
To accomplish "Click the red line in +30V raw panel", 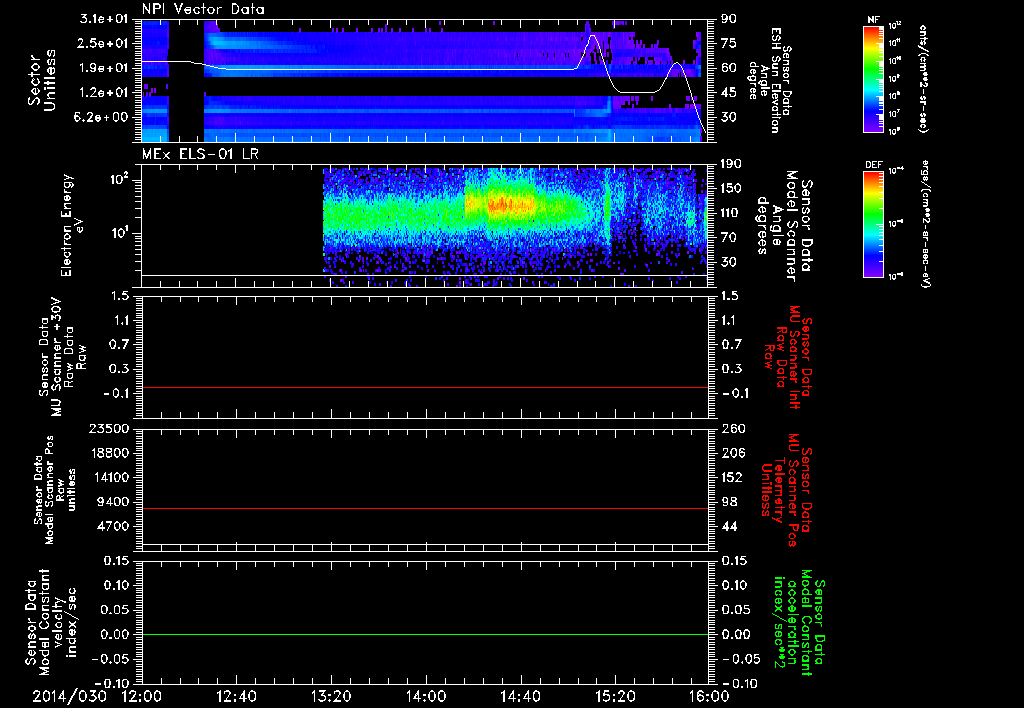I will pyautogui.click(x=425, y=387).
